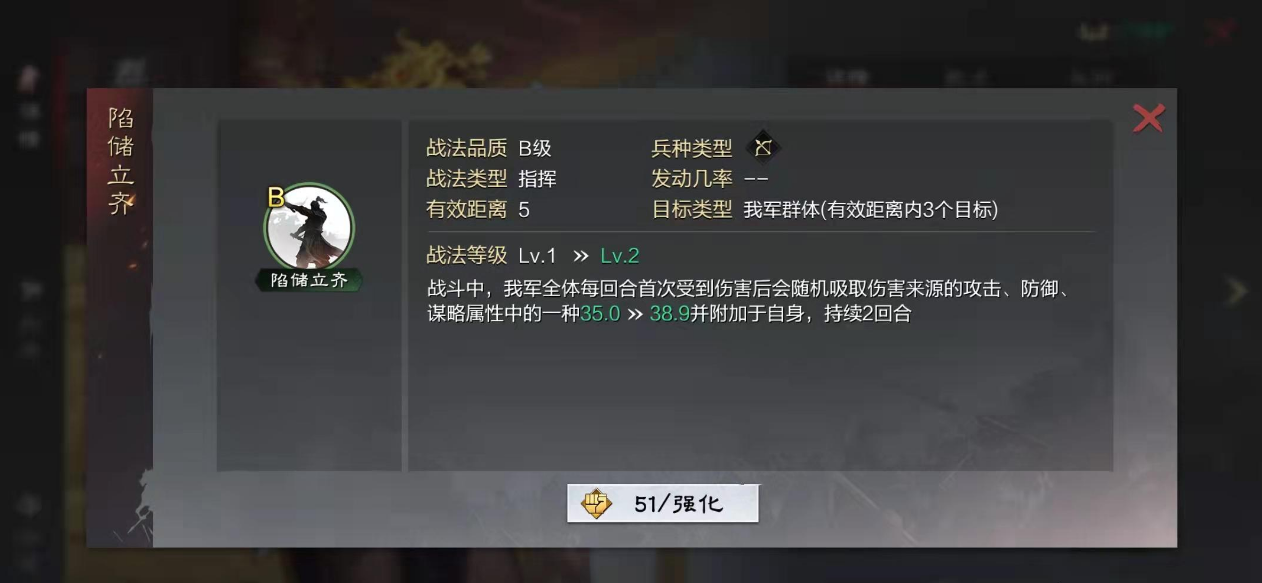Viewport: 1262px width, 583px height.
Task: Close the 陷储立齐 skill dialog
Action: coord(1148,118)
